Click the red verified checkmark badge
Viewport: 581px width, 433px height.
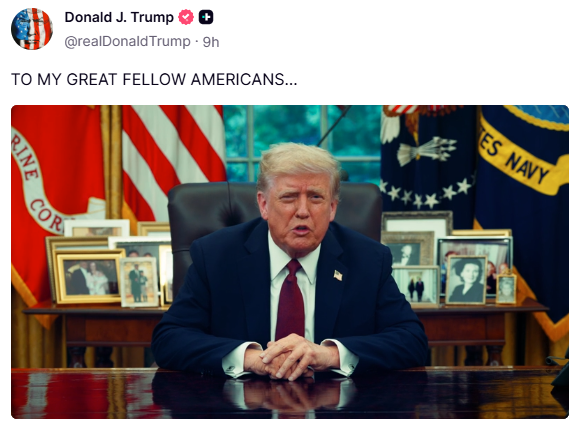tap(186, 17)
